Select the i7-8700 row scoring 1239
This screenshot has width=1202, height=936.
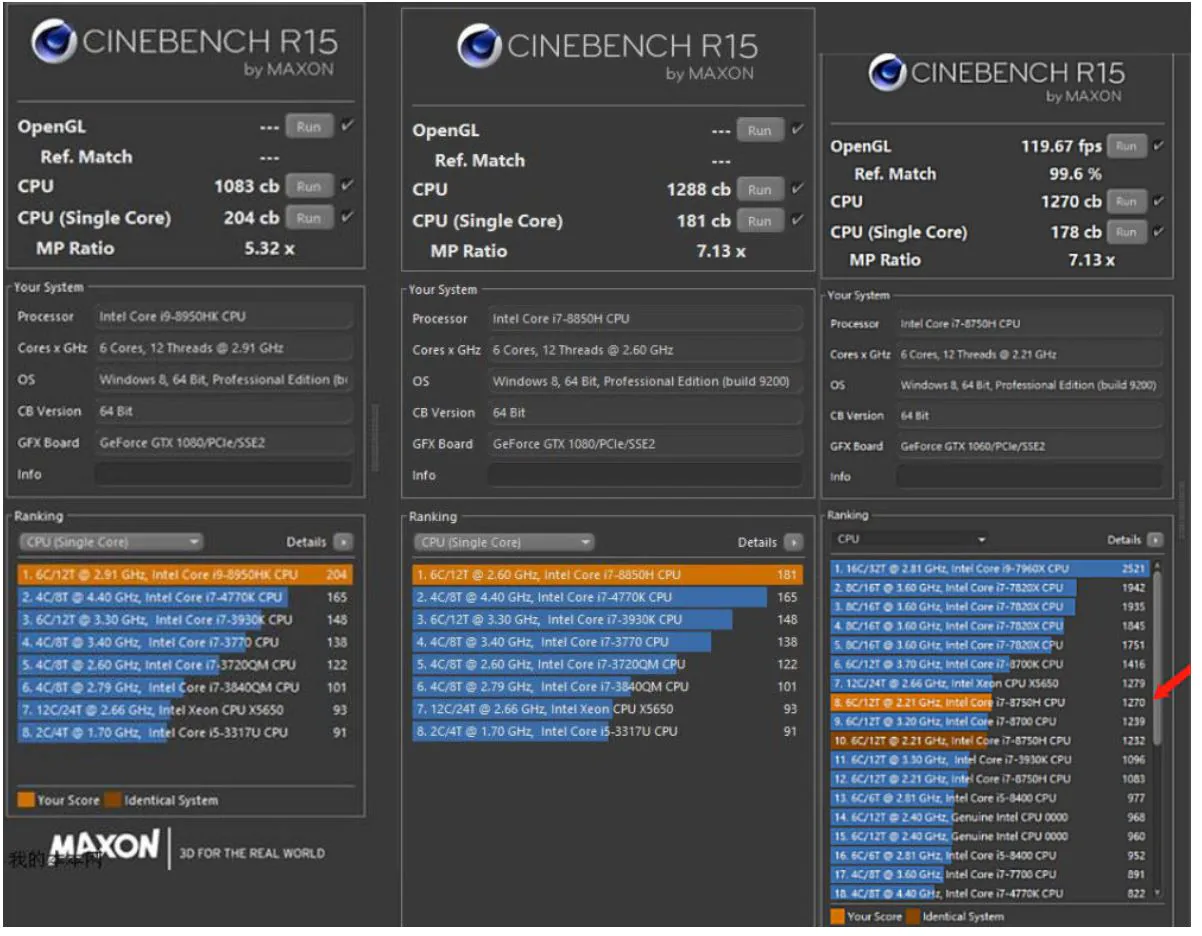[990, 721]
